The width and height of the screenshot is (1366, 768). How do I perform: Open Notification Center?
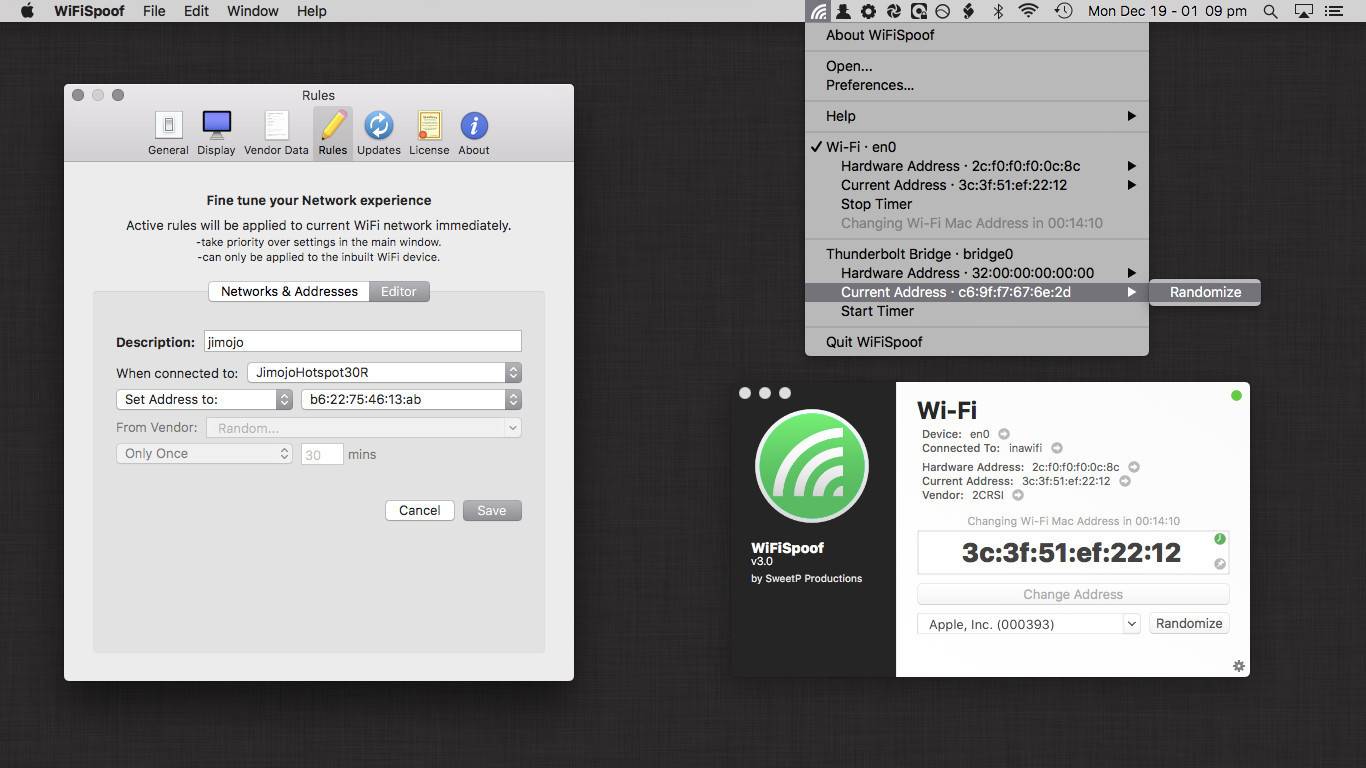pyautogui.click(x=1333, y=11)
